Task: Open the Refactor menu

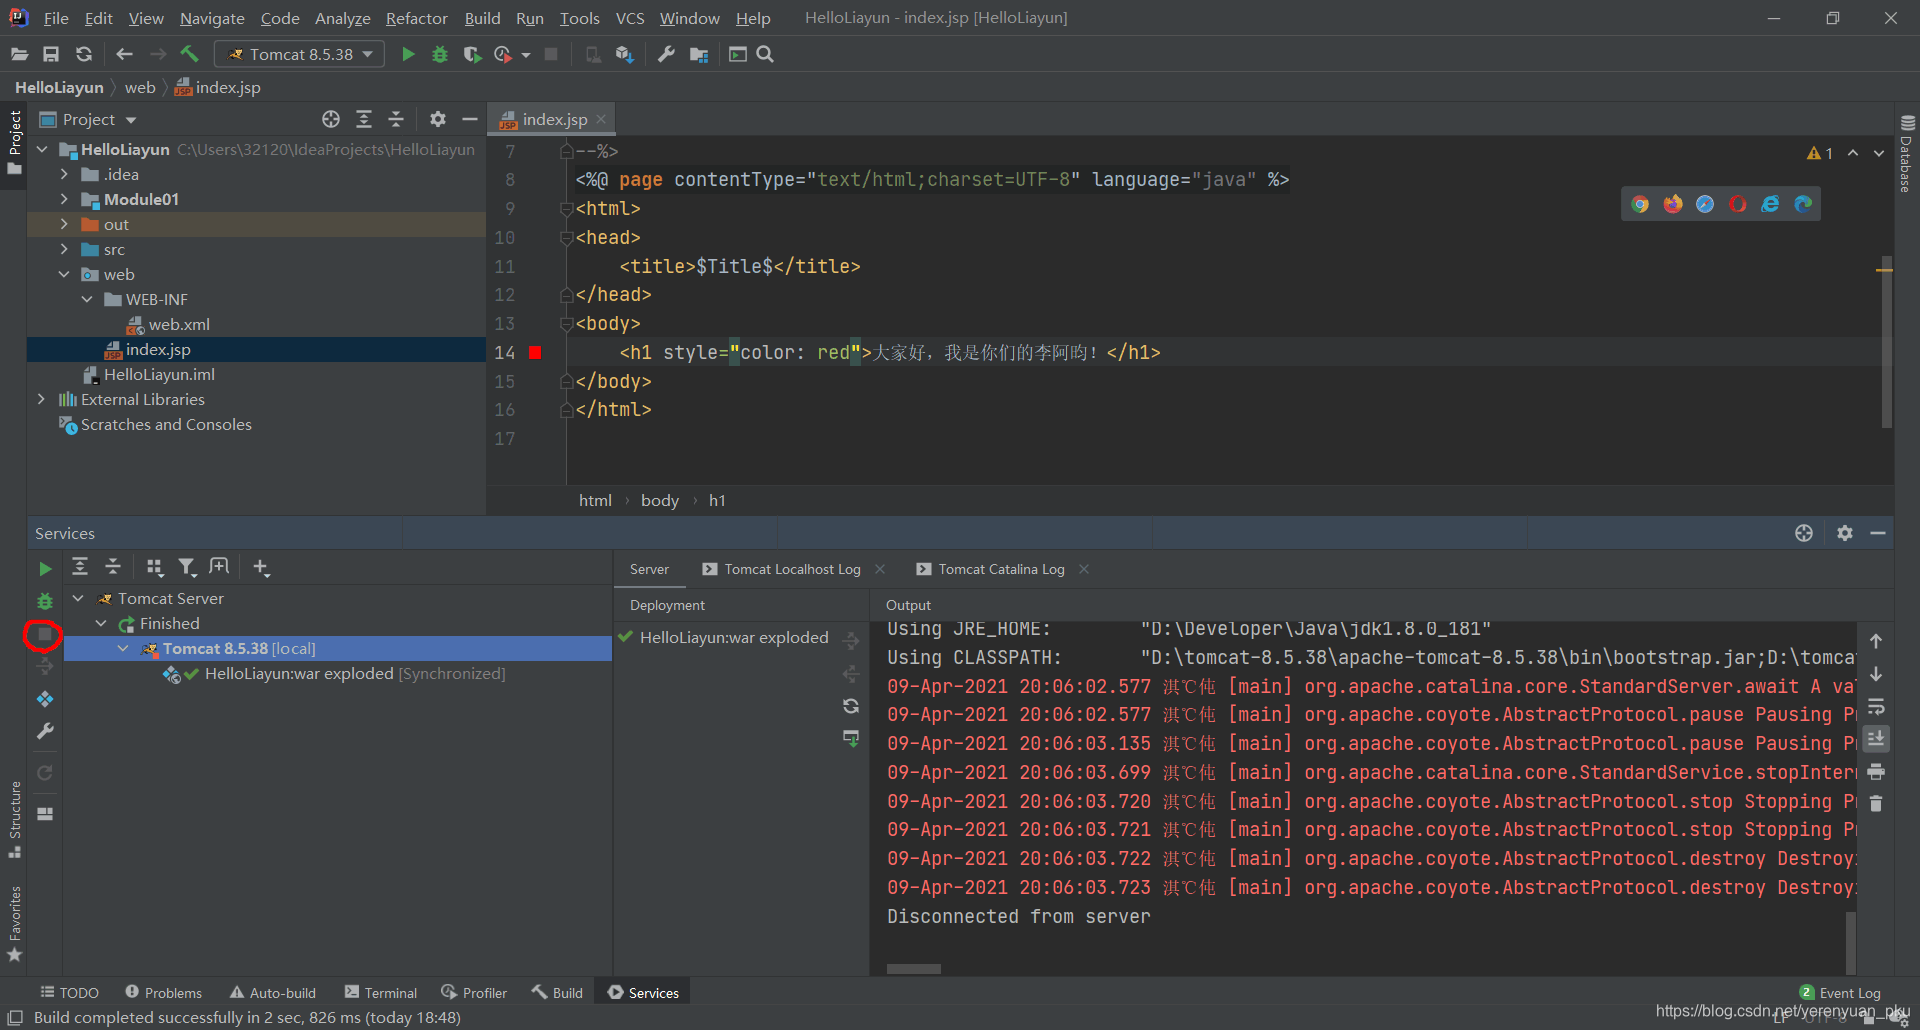Action: 416,18
